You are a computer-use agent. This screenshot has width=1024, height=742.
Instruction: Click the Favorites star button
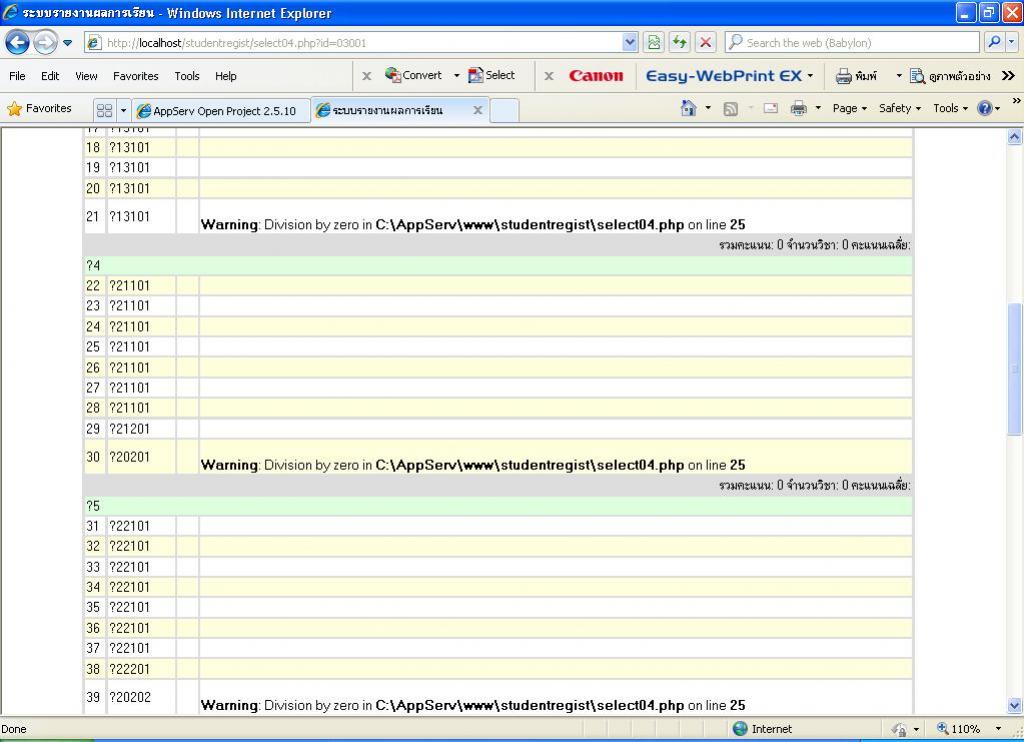tap(40, 108)
